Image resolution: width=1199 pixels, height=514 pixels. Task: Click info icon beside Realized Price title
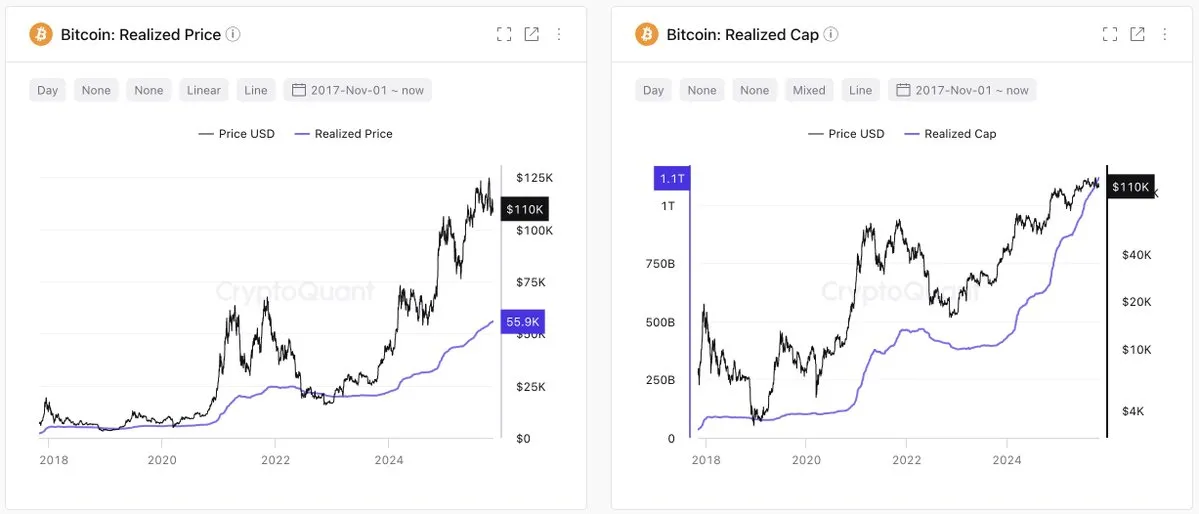pyautogui.click(x=233, y=34)
